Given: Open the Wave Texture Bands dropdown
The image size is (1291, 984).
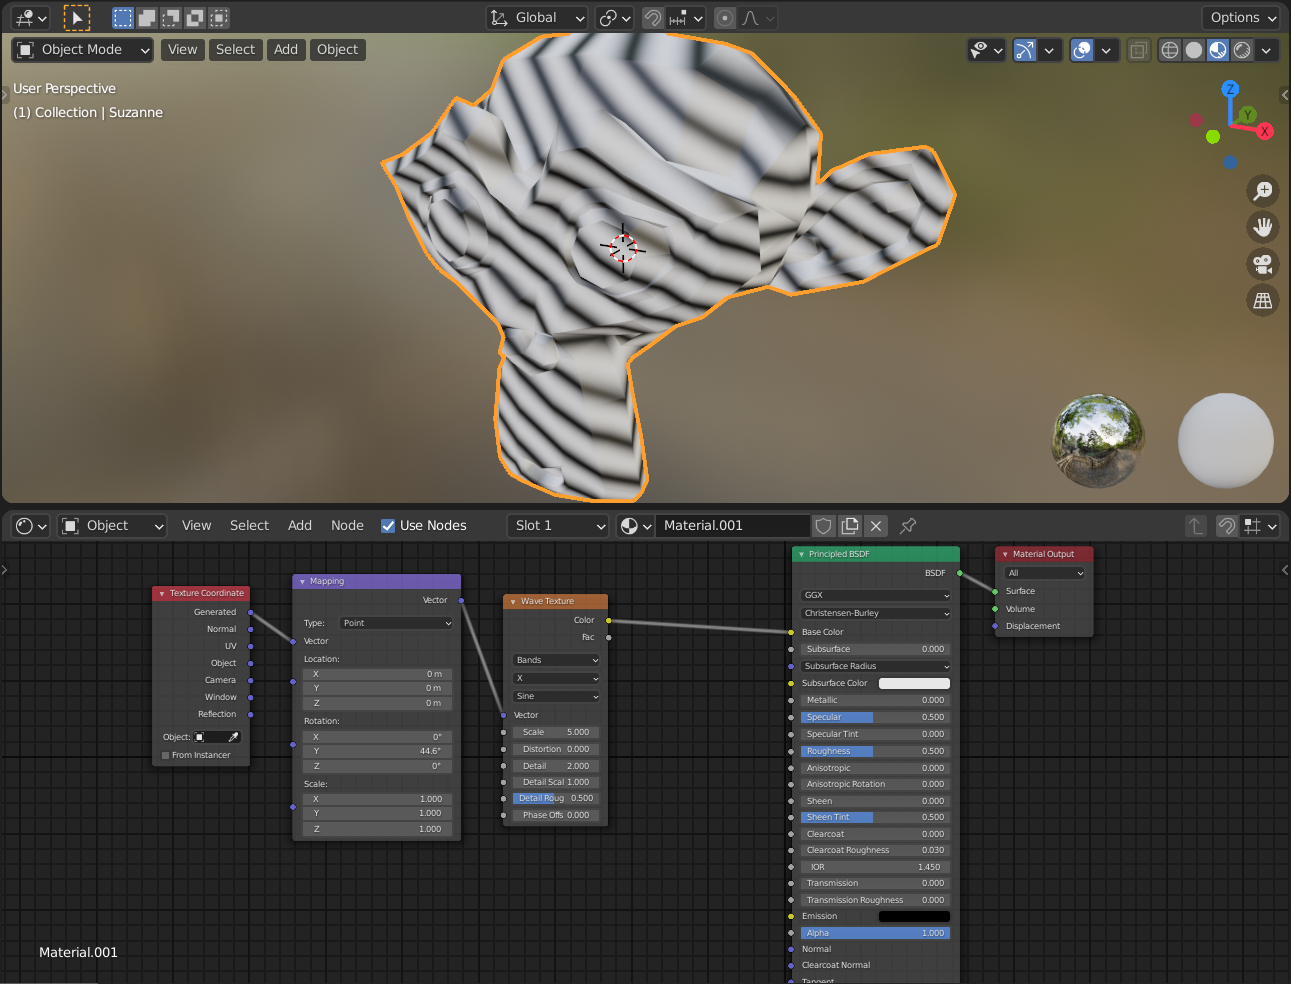Looking at the screenshot, I should coord(557,660).
